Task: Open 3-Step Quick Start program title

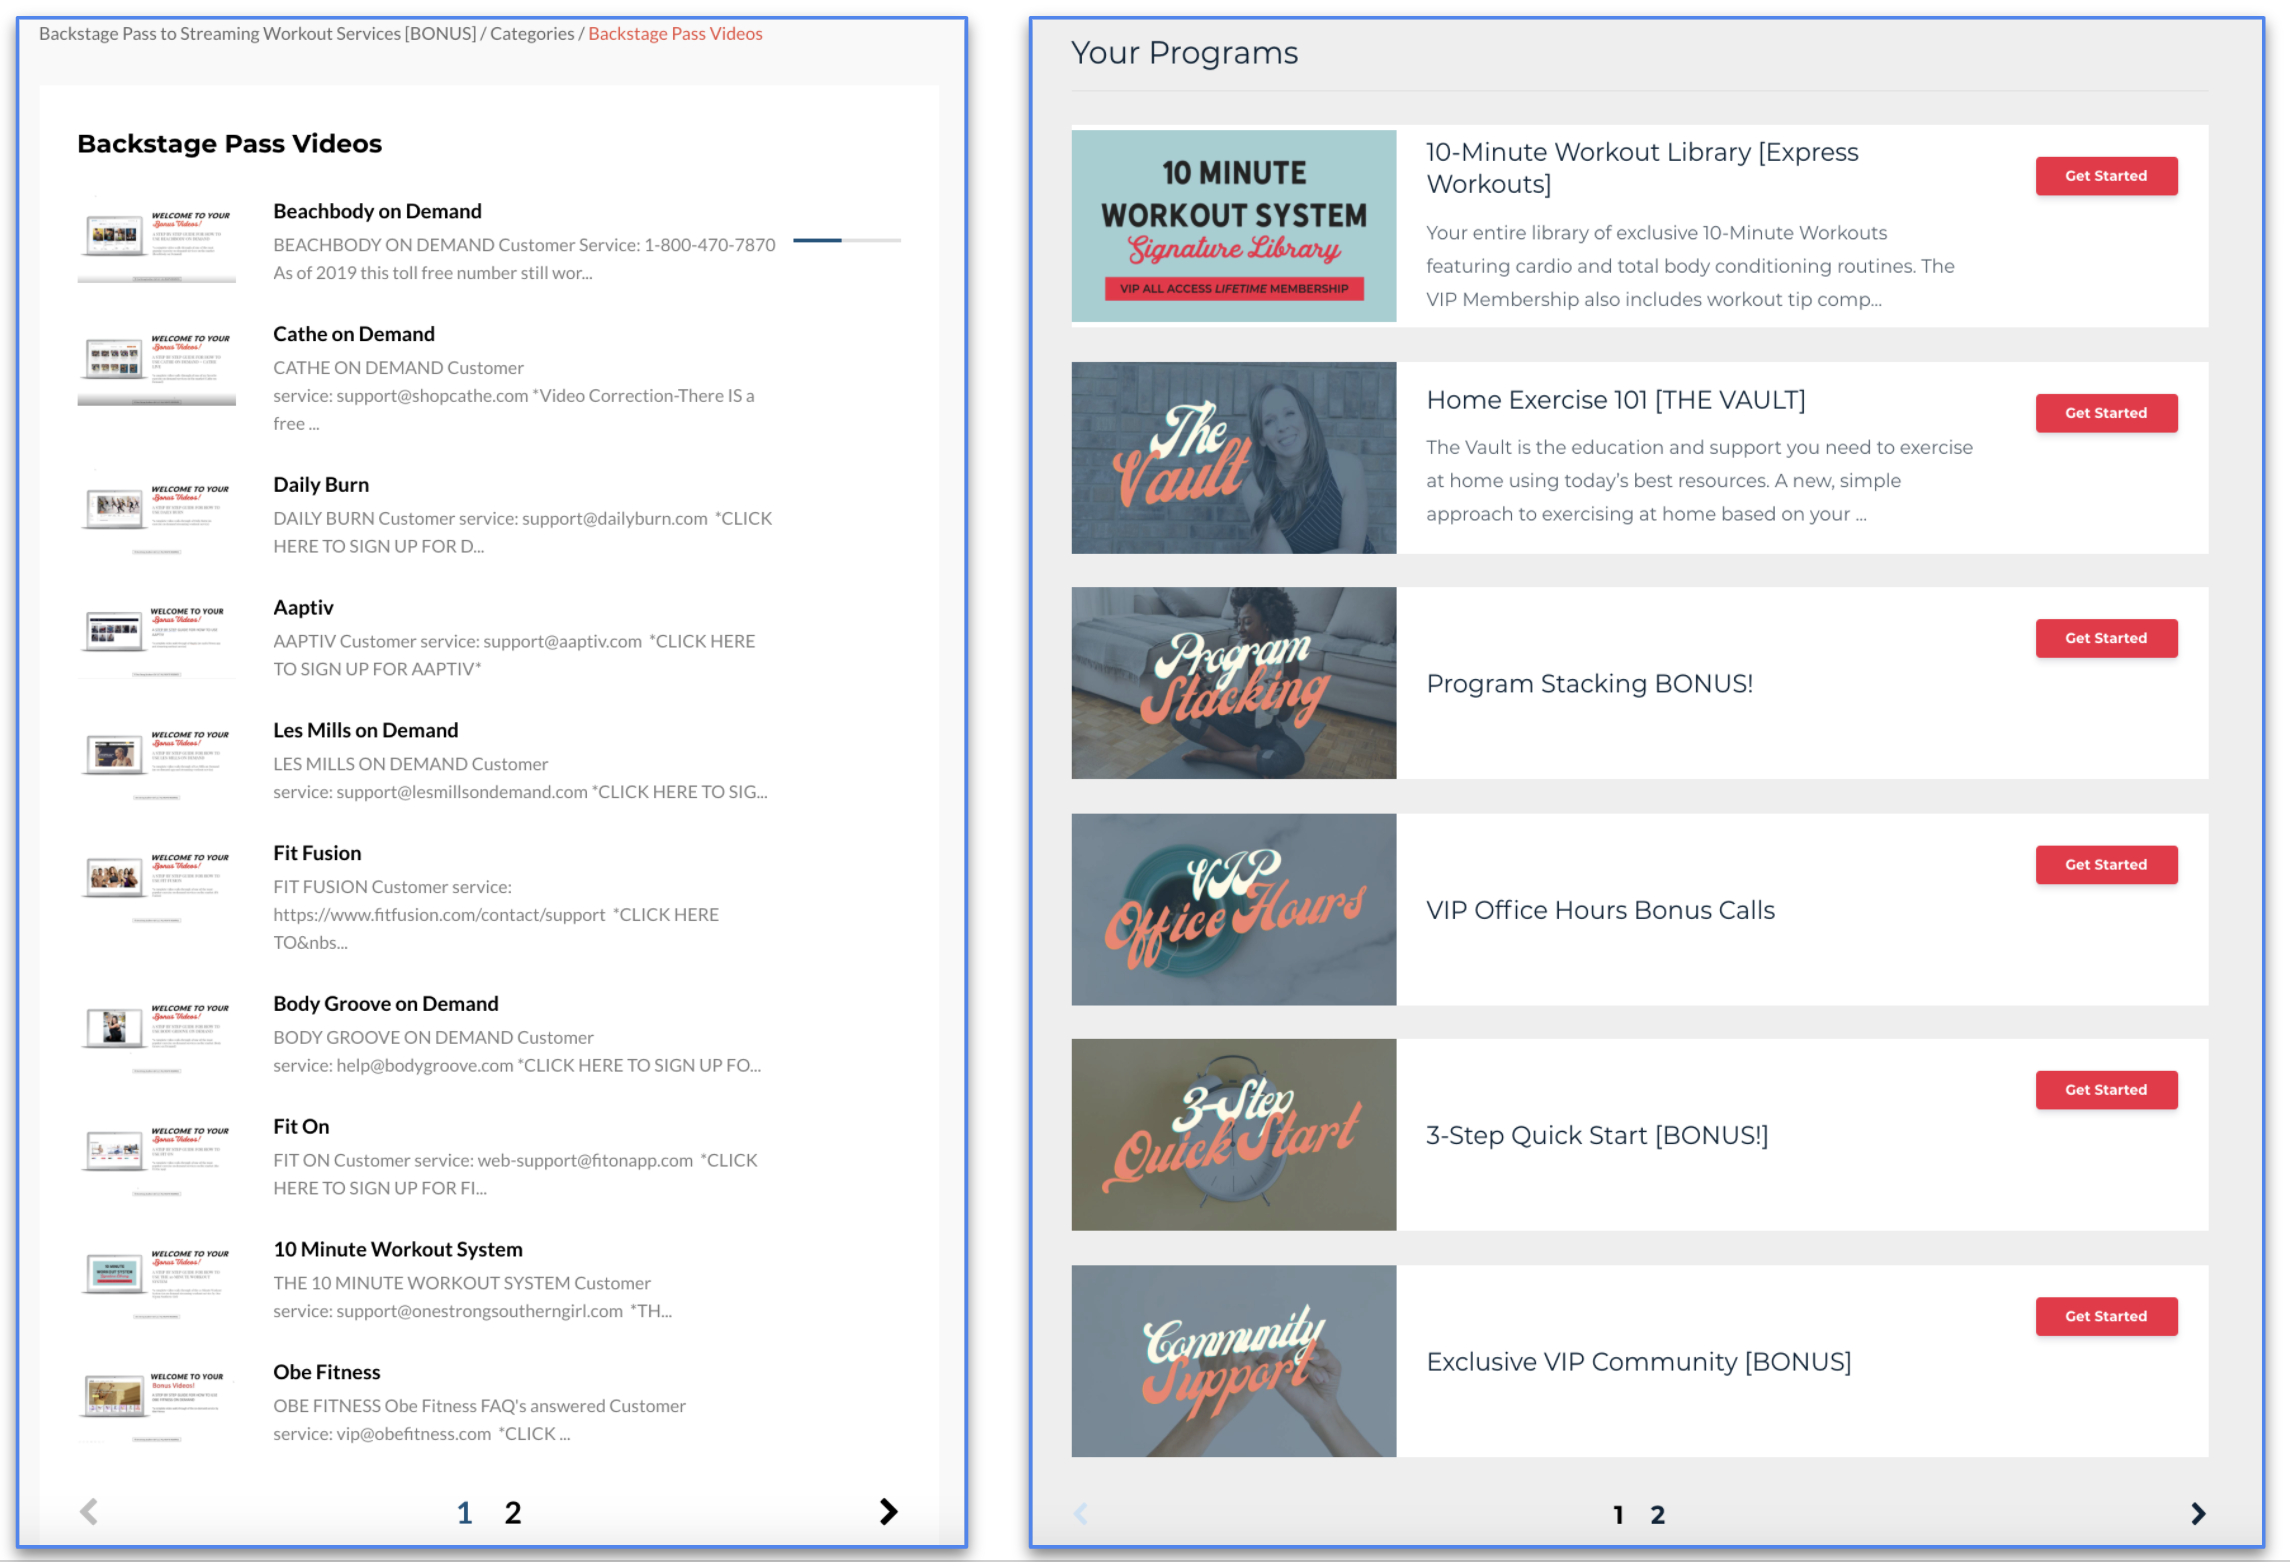Action: click(x=1596, y=1135)
